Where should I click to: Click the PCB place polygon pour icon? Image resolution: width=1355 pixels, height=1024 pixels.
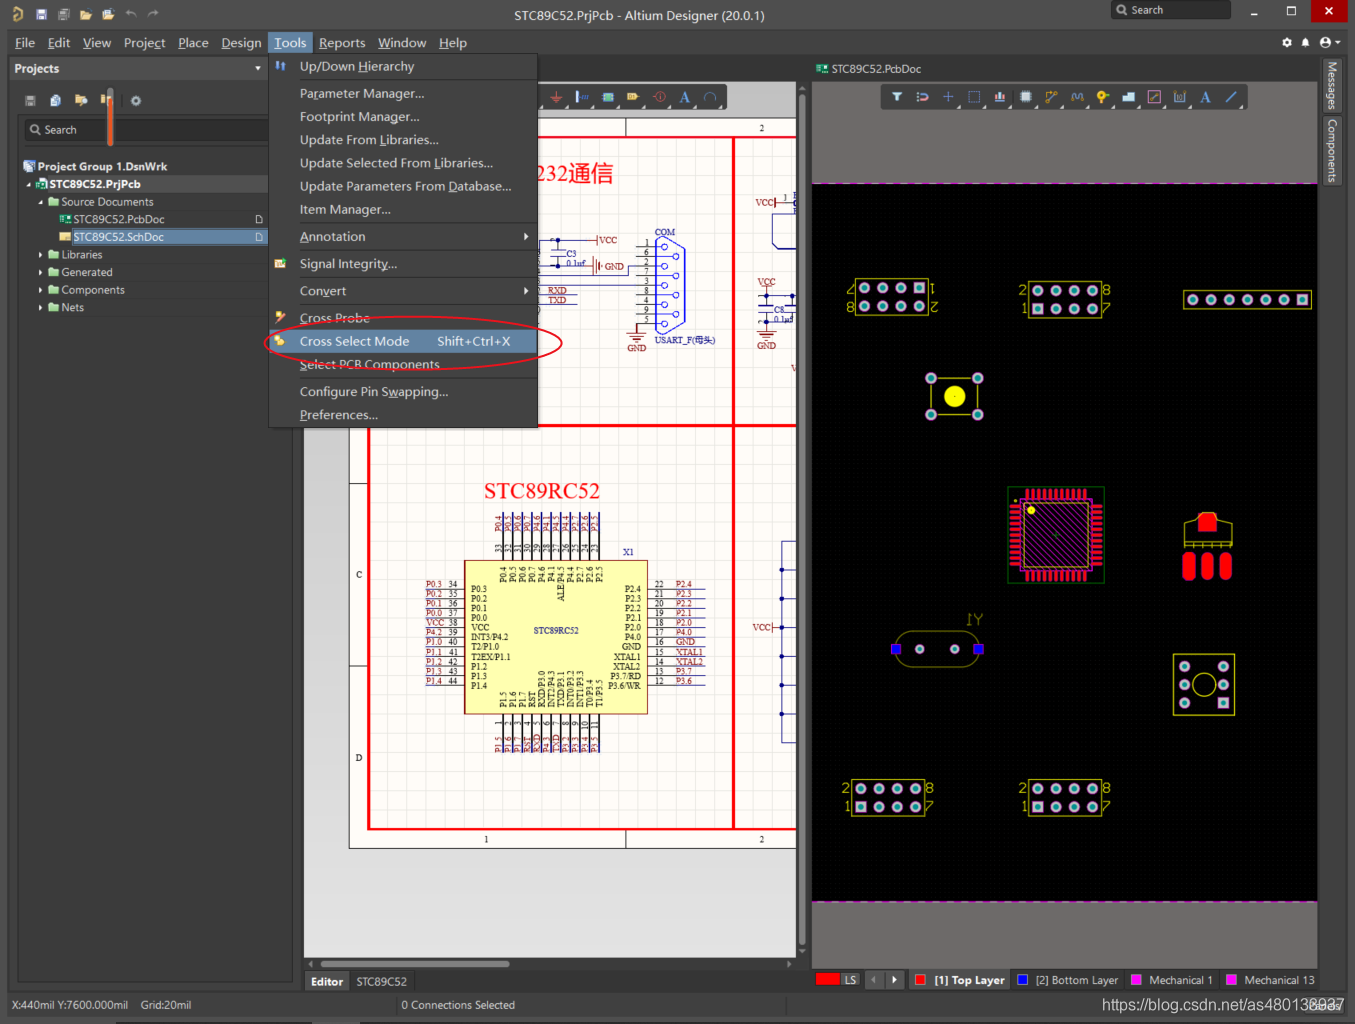pyautogui.click(x=1128, y=97)
